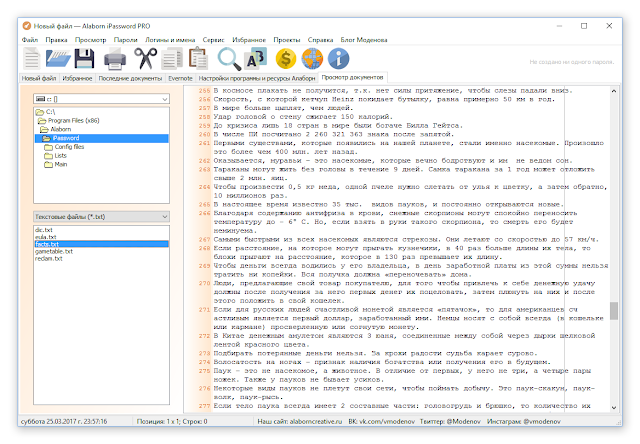Switch to the Новый файл tab

[x=39, y=78]
